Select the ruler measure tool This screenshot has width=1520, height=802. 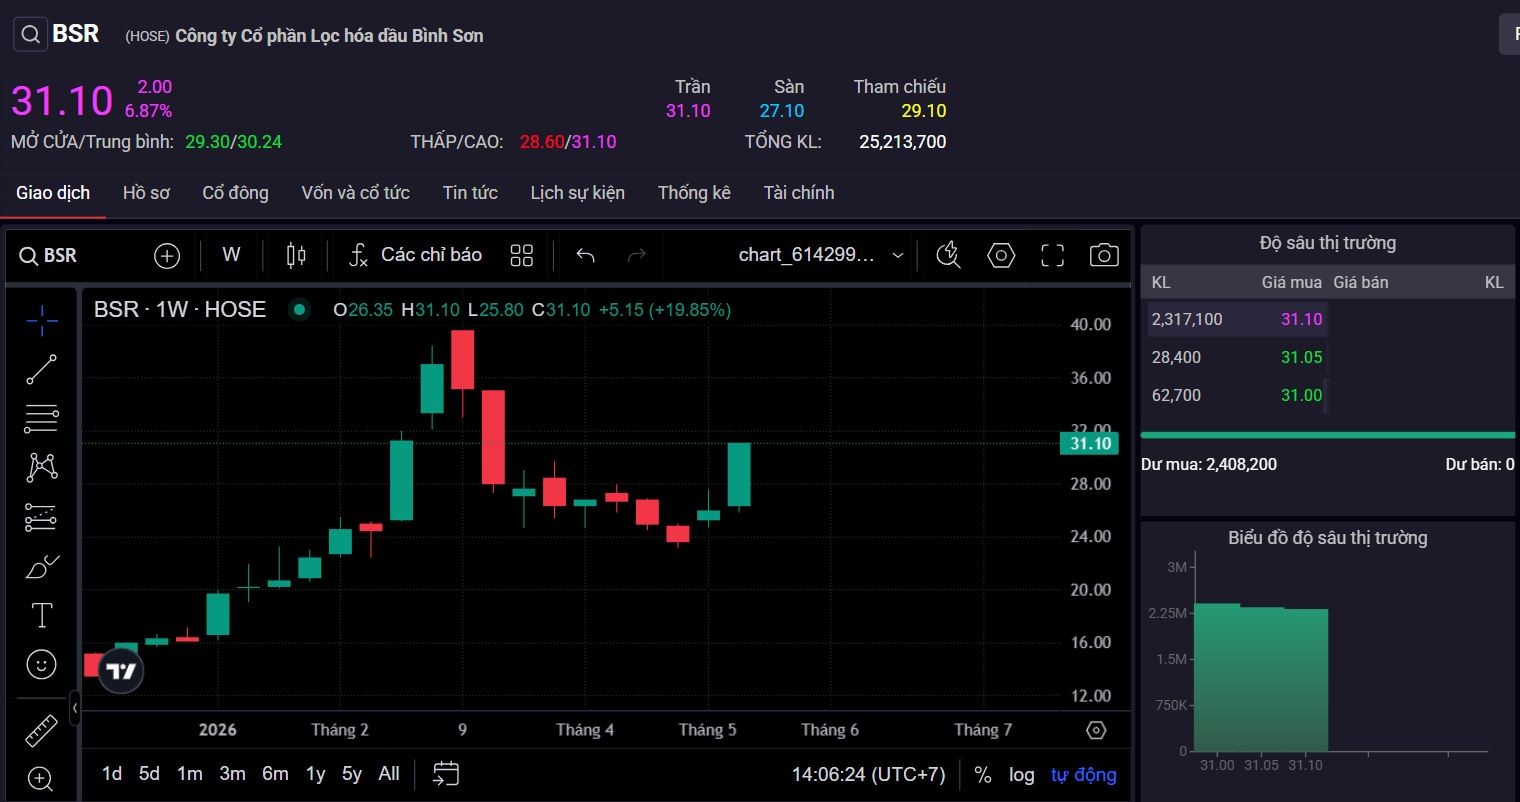click(41, 731)
